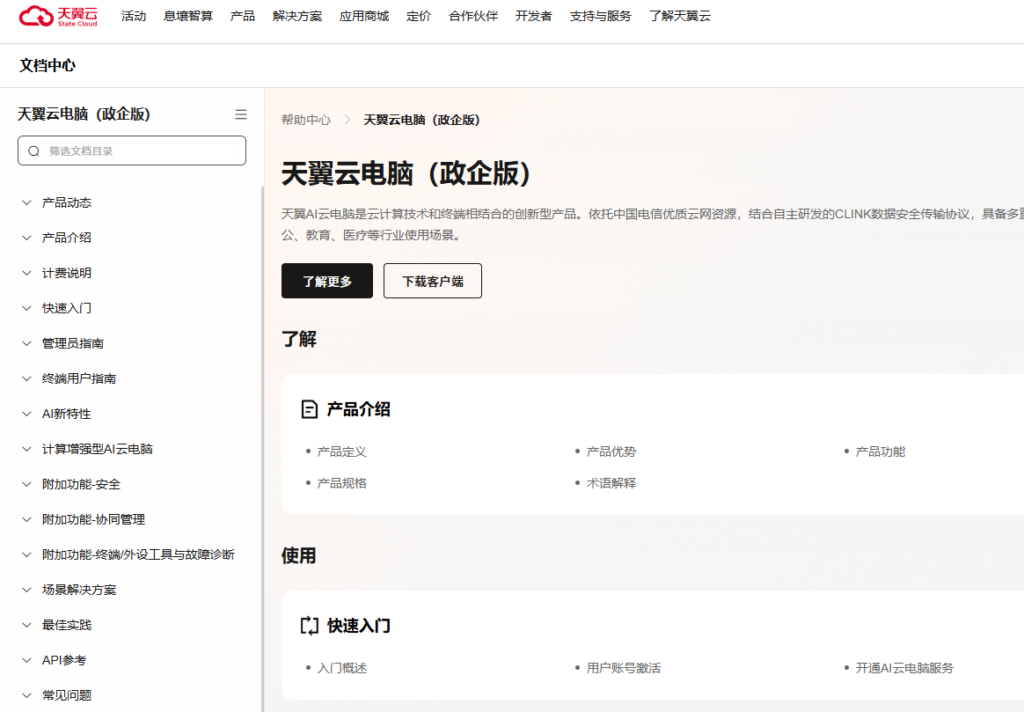Screen dimensions: 1024x712
Task: Expand the 附加功能-安全 chevron
Action: (27, 485)
